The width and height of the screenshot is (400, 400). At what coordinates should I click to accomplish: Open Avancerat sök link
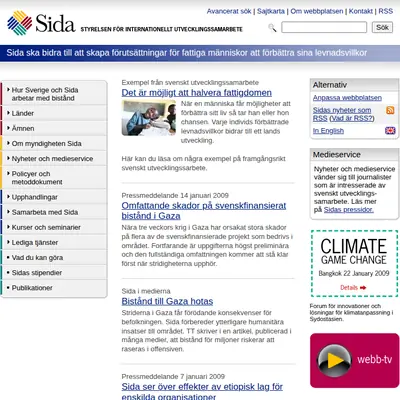click(229, 11)
